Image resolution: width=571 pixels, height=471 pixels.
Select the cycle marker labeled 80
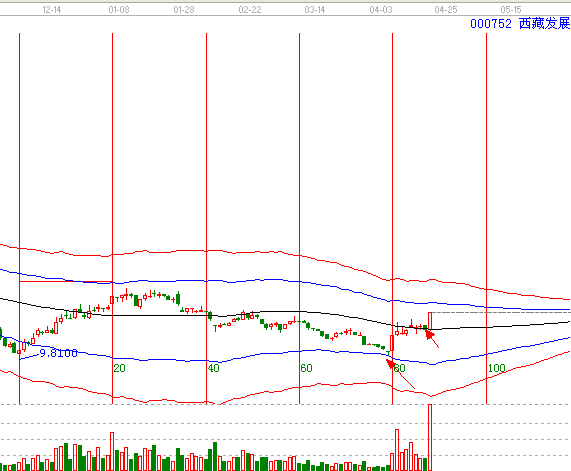point(399,368)
